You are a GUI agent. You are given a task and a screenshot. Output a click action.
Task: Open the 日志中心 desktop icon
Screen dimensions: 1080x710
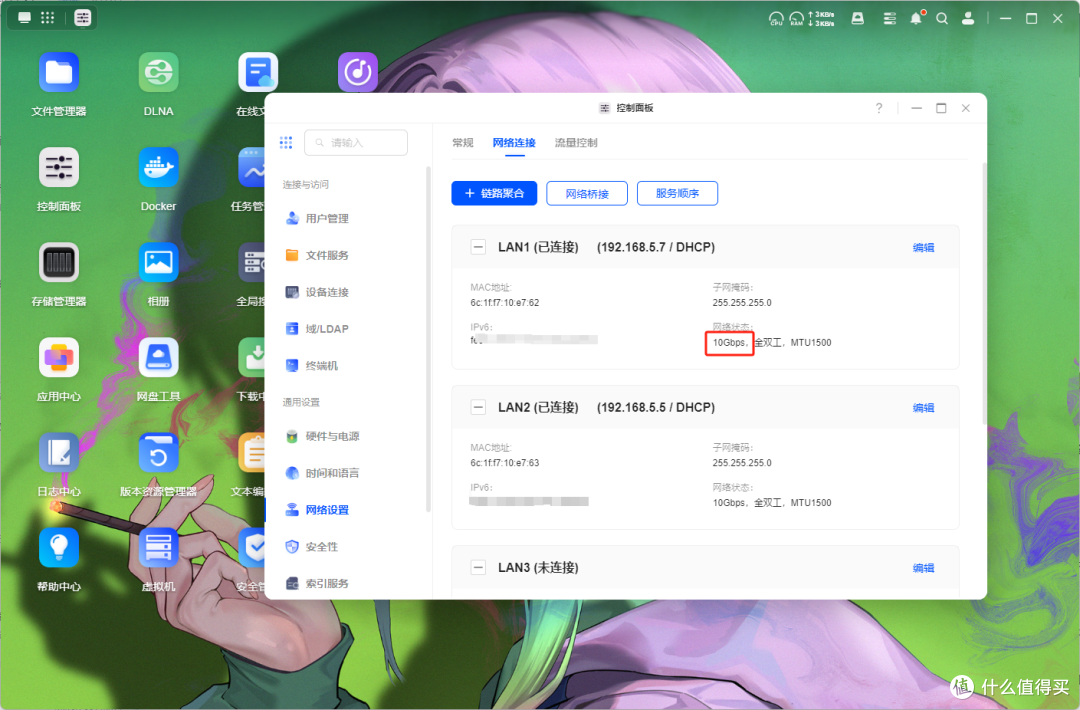click(x=59, y=452)
